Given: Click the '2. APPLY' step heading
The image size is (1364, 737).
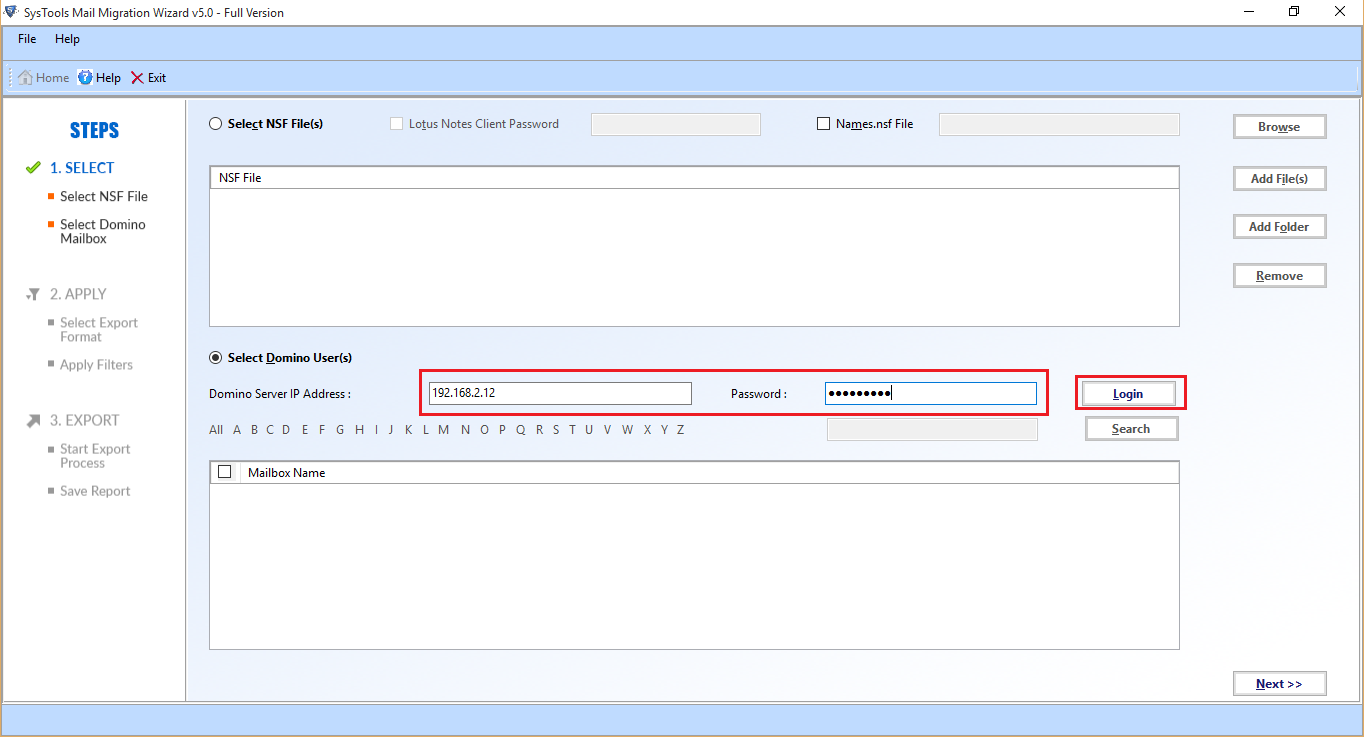Looking at the screenshot, I should click(78, 294).
